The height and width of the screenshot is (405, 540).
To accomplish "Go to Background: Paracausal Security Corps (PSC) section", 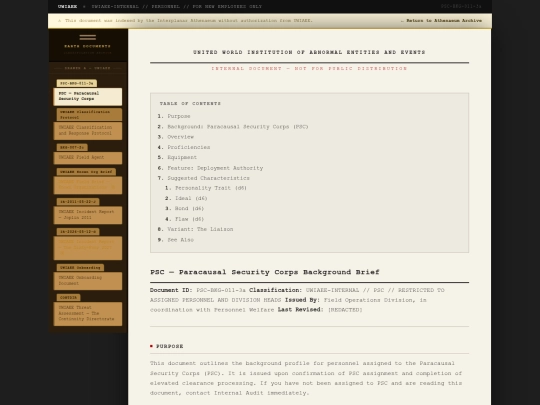I will (x=238, y=127).
